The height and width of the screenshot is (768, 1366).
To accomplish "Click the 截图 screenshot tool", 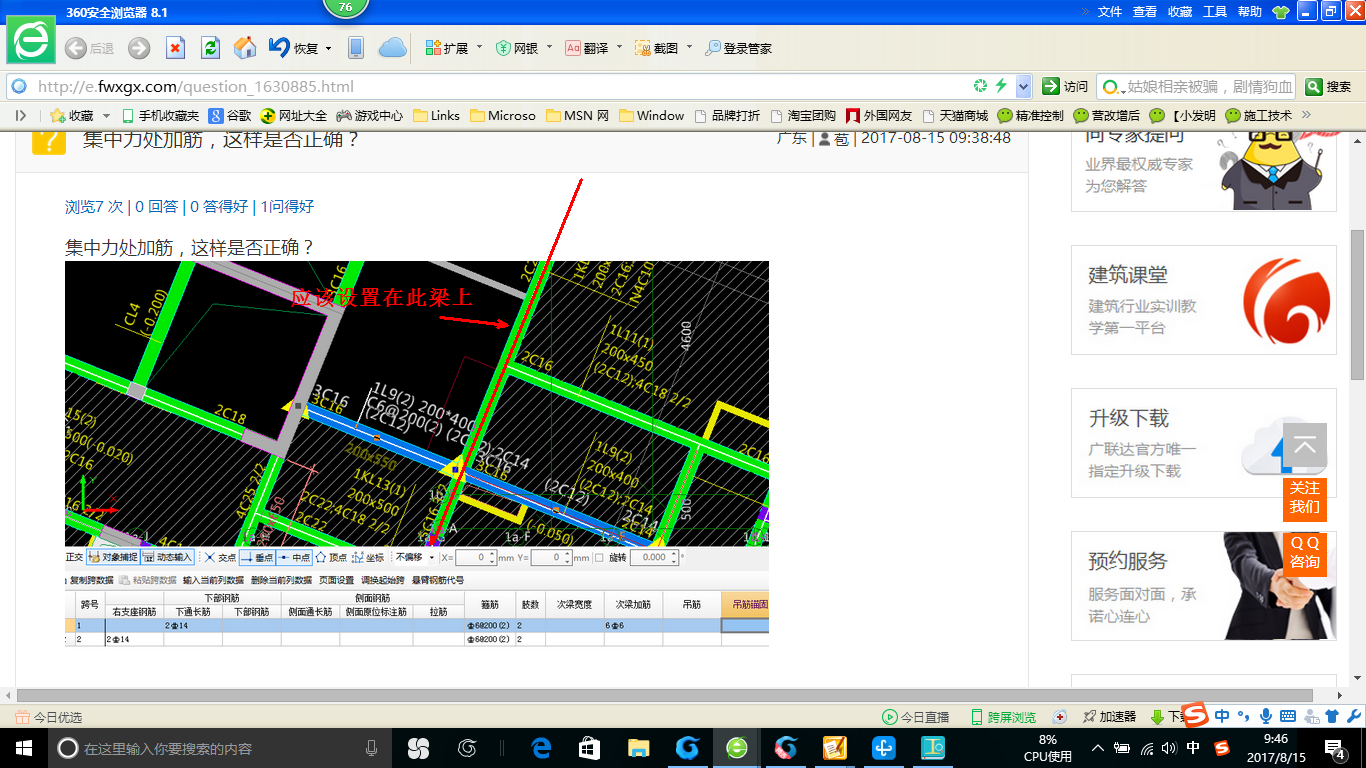I will pyautogui.click(x=657, y=48).
